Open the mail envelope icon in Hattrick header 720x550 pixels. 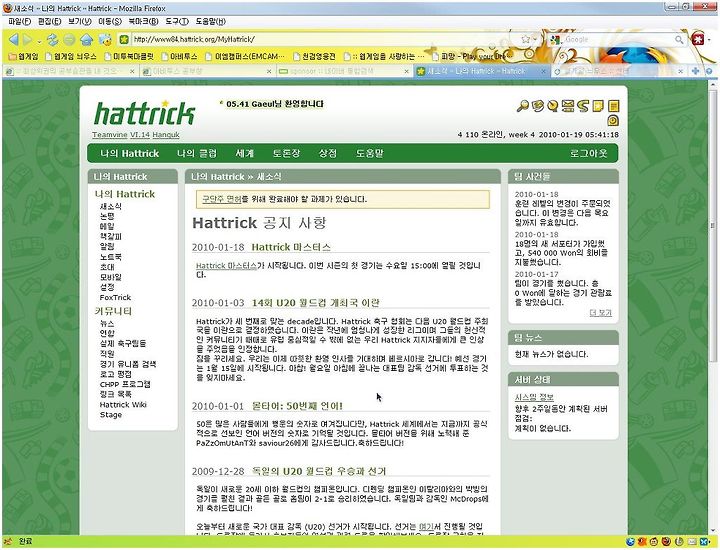coord(568,106)
